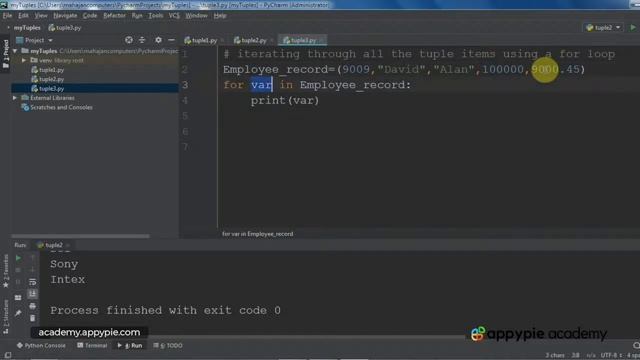Image resolution: width=640 pixels, height=360 pixels.
Task: Toggle scroll-to-end icon in Run console
Action: click(33, 294)
